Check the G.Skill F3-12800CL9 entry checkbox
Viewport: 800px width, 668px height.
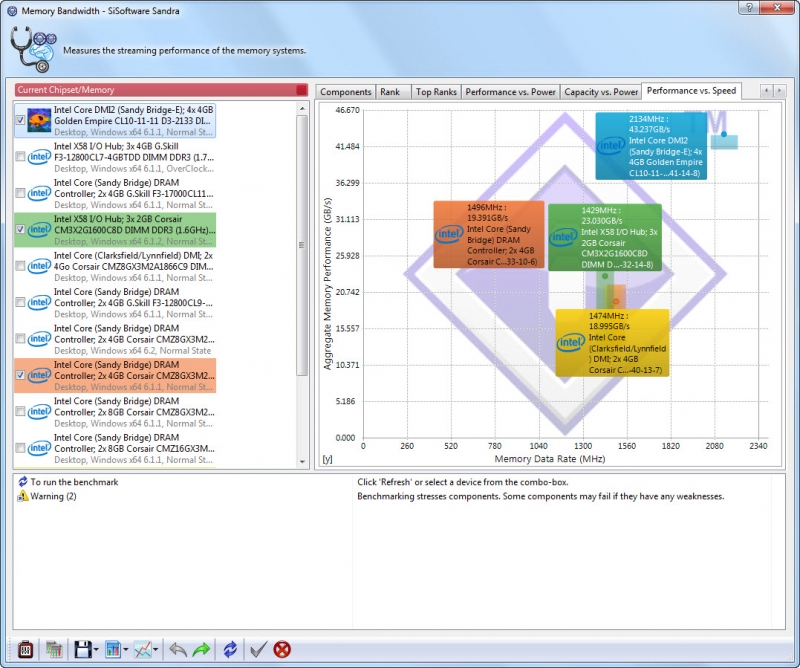pos(20,302)
